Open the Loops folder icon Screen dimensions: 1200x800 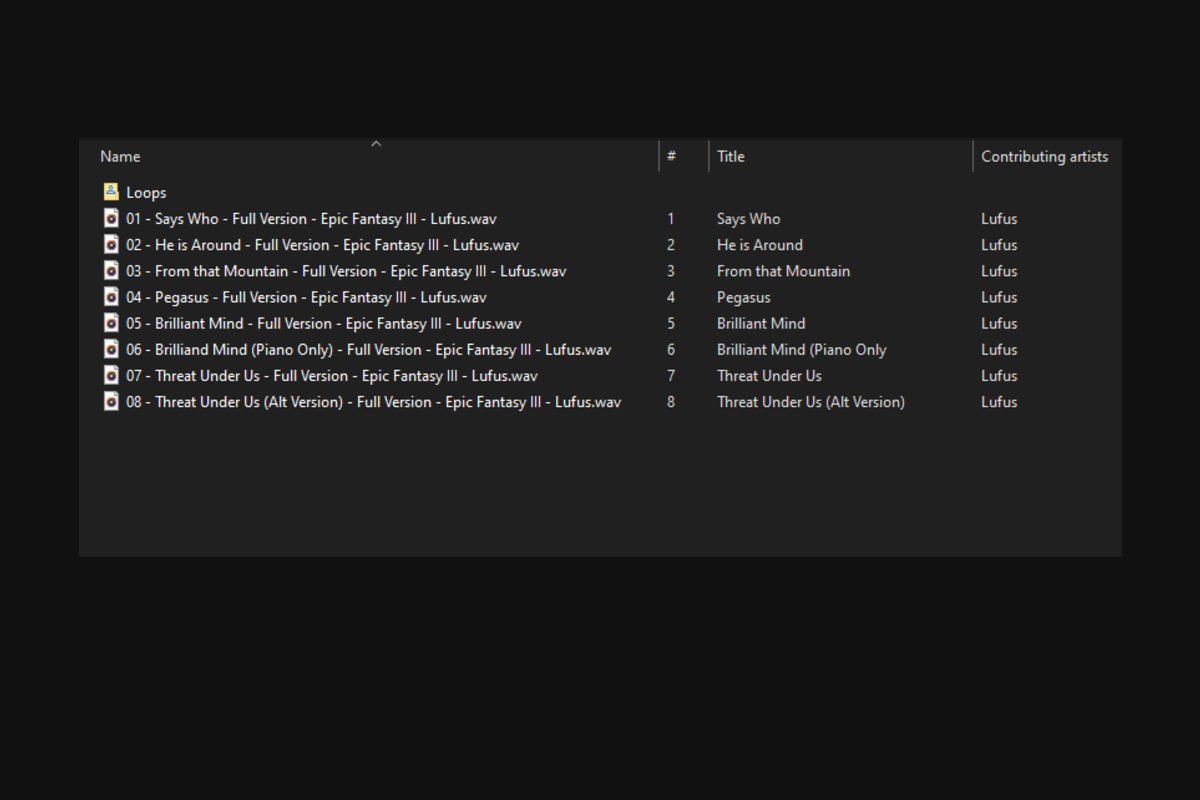111,192
